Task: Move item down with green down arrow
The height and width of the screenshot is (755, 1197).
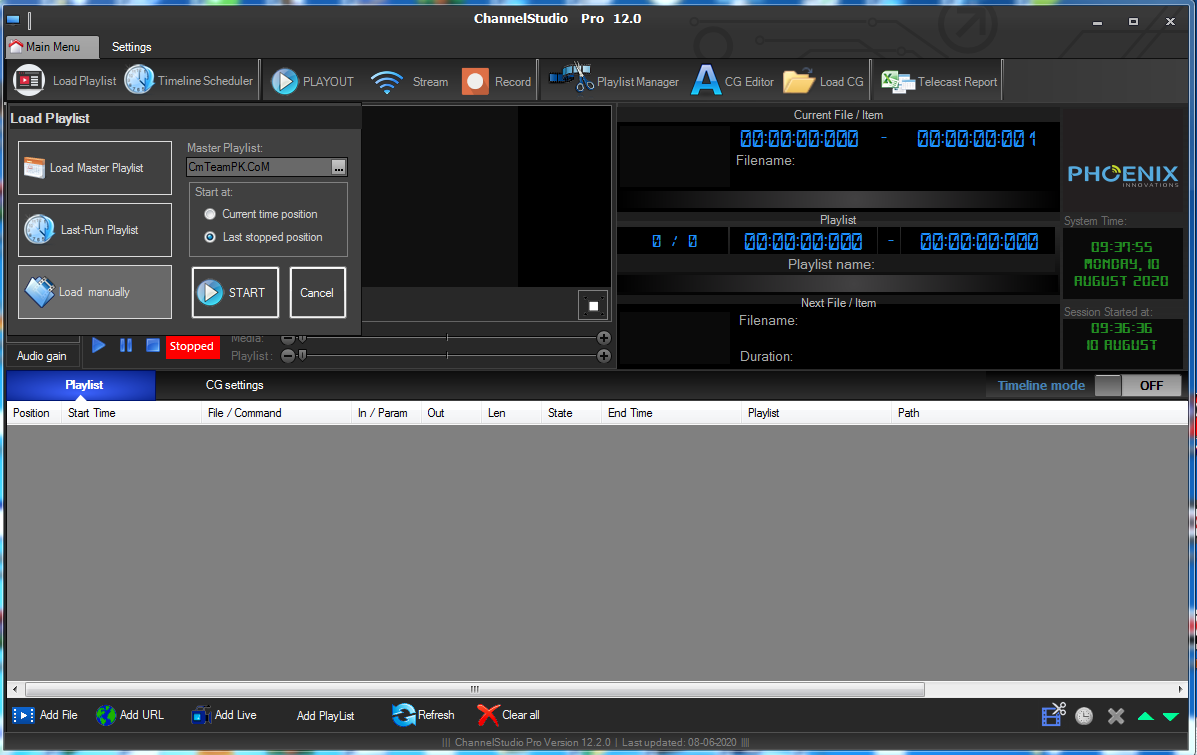Action: tap(1170, 716)
